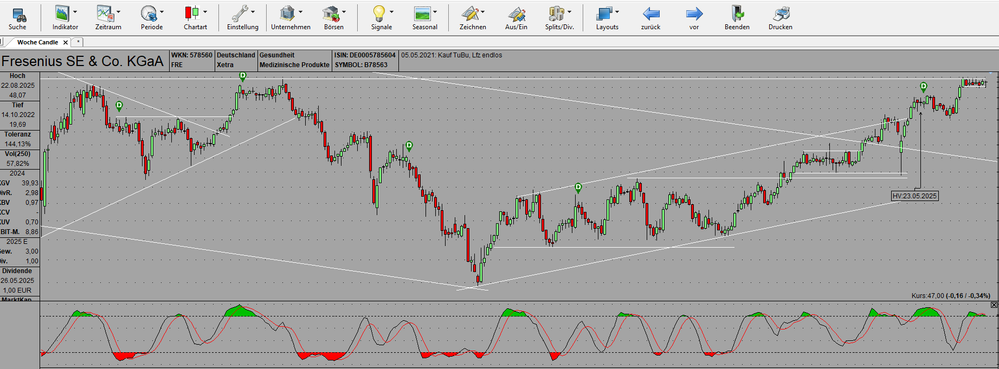Click the 144,13% tolerance value
The height and width of the screenshot is (369, 999).
[x=18, y=144]
